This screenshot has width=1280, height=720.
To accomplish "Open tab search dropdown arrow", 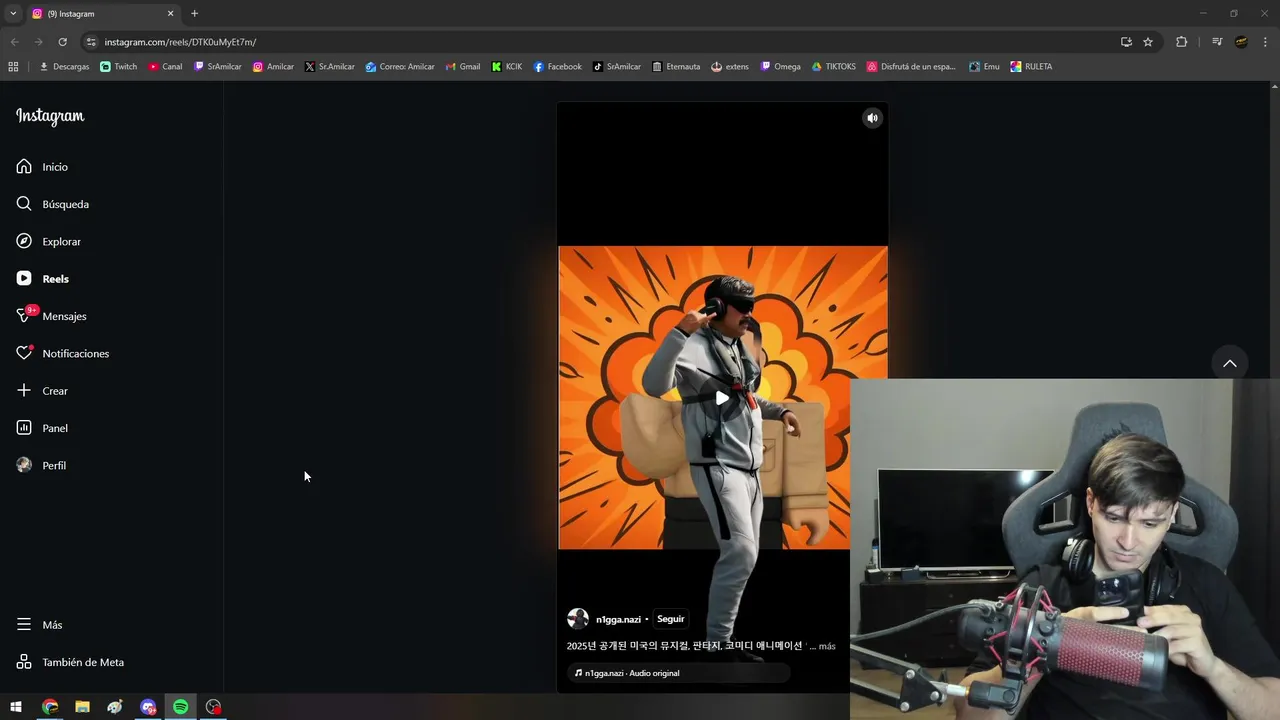I will tap(13, 14).
